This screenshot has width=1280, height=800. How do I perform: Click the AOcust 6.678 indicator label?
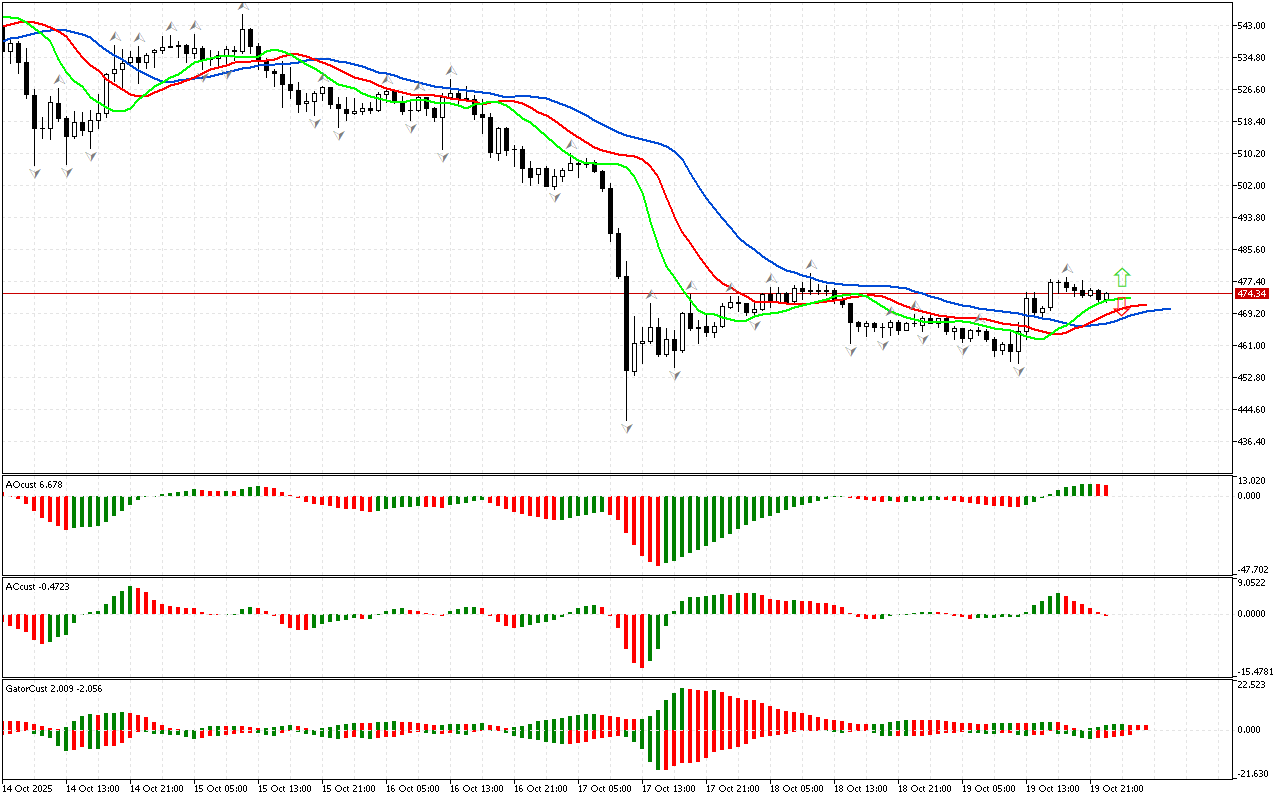(34, 484)
